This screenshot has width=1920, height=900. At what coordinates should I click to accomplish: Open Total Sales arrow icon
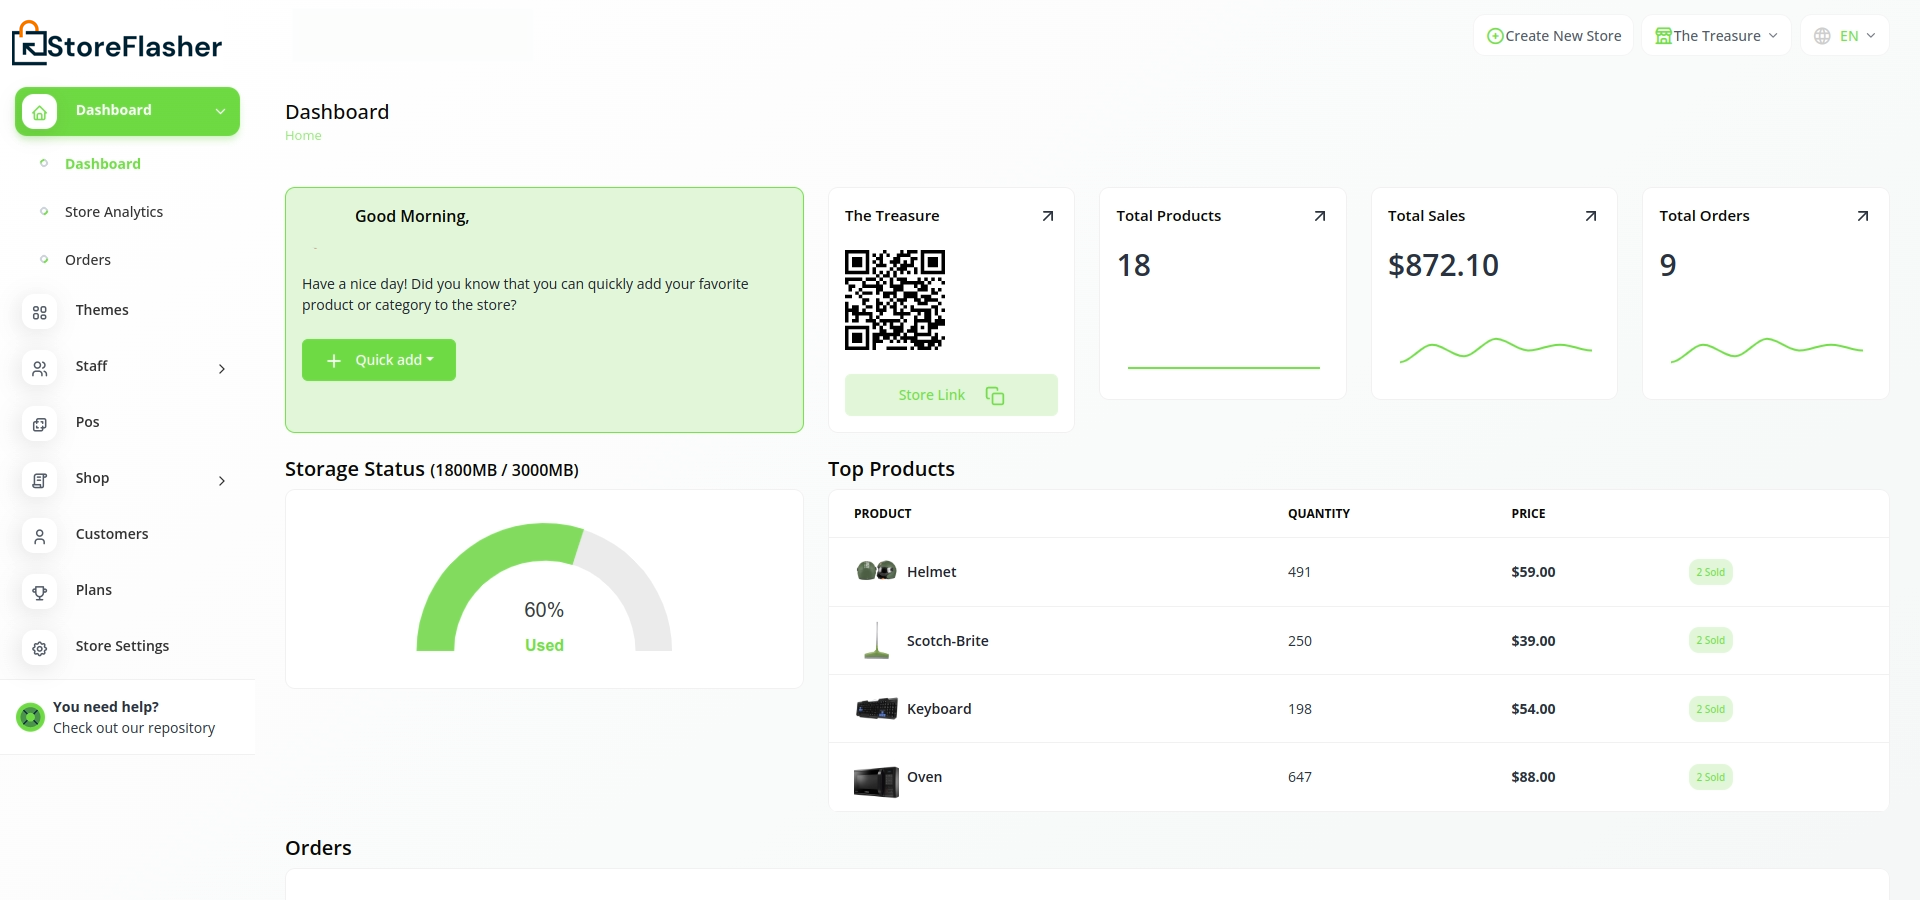click(x=1590, y=216)
